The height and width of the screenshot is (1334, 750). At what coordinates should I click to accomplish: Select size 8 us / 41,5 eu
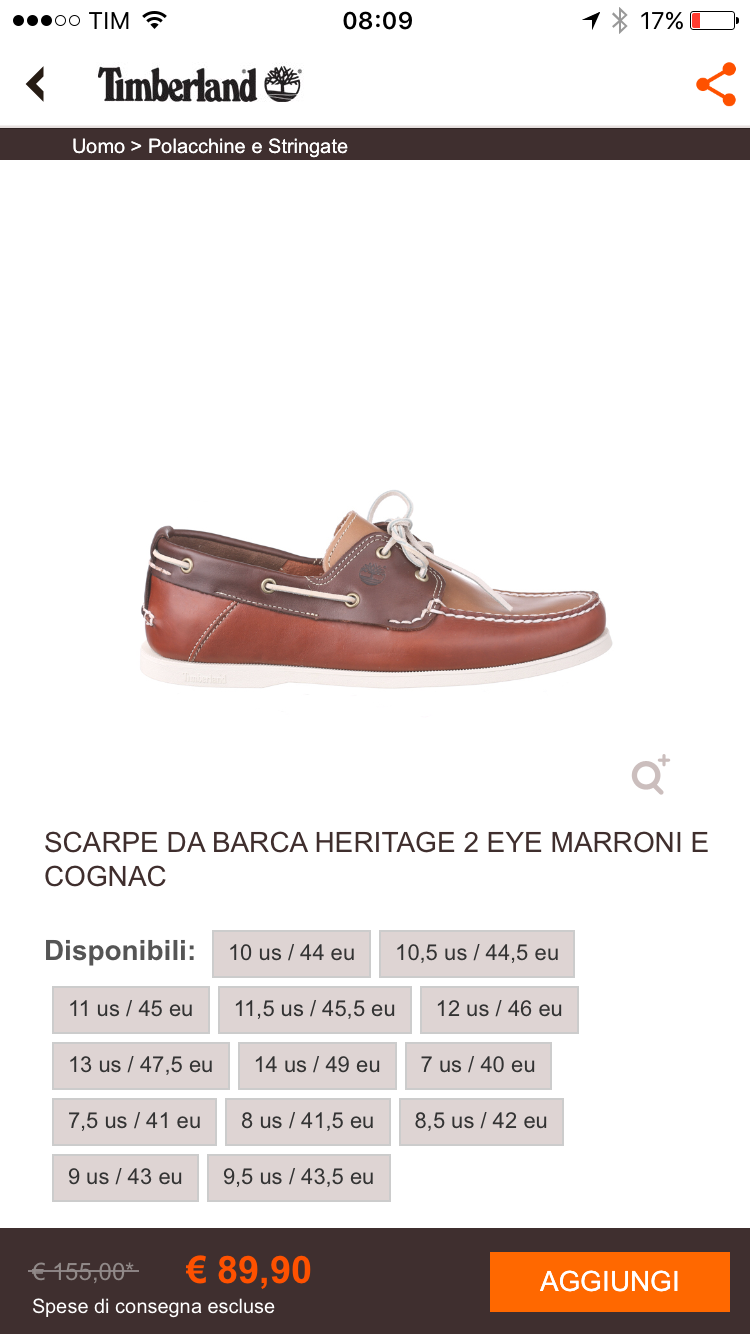click(308, 1121)
